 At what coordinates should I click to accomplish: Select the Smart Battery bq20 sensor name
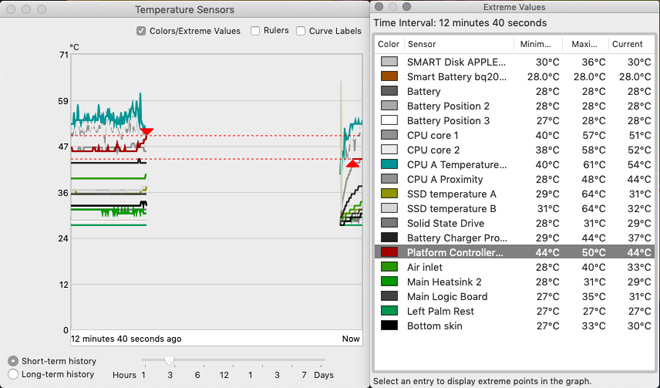(457, 77)
